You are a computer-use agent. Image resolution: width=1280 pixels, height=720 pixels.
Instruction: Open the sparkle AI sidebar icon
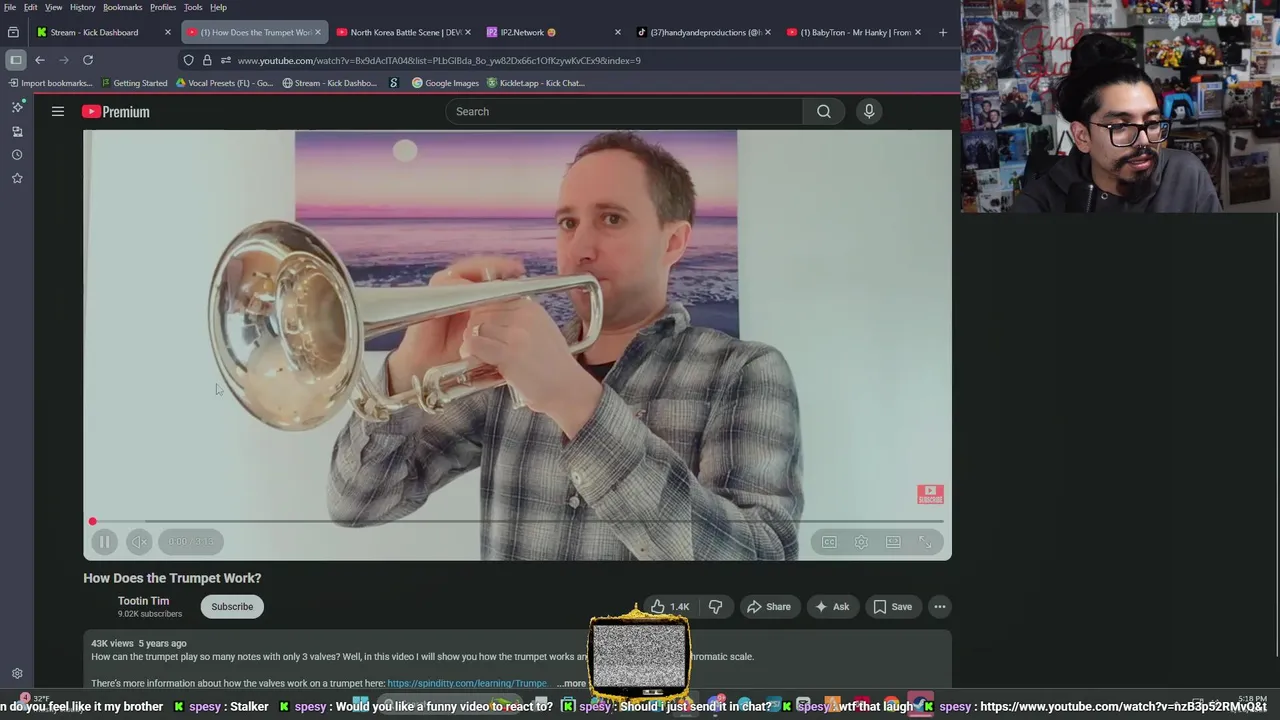pyautogui.click(x=17, y=107)
